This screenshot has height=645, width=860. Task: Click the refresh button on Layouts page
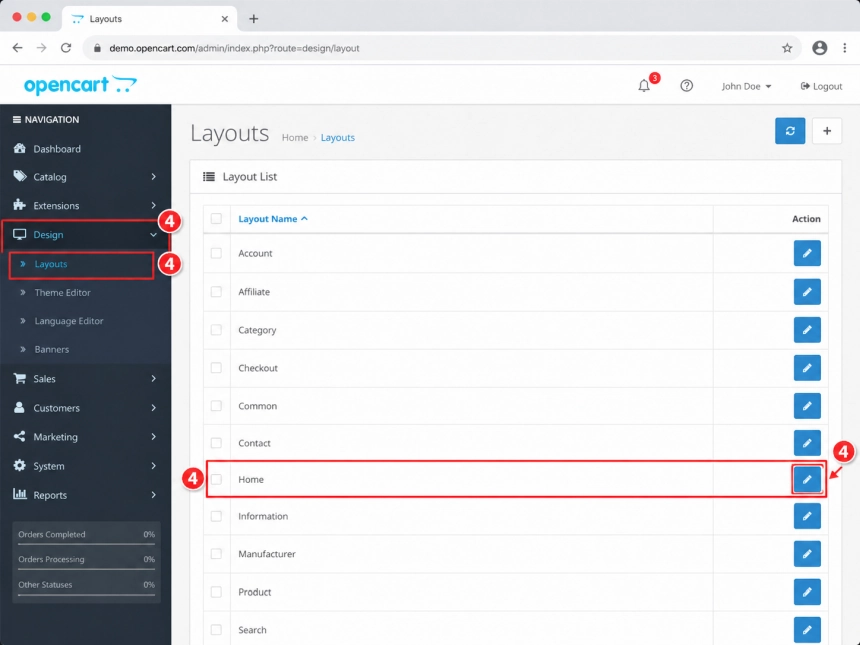[790, 131]
